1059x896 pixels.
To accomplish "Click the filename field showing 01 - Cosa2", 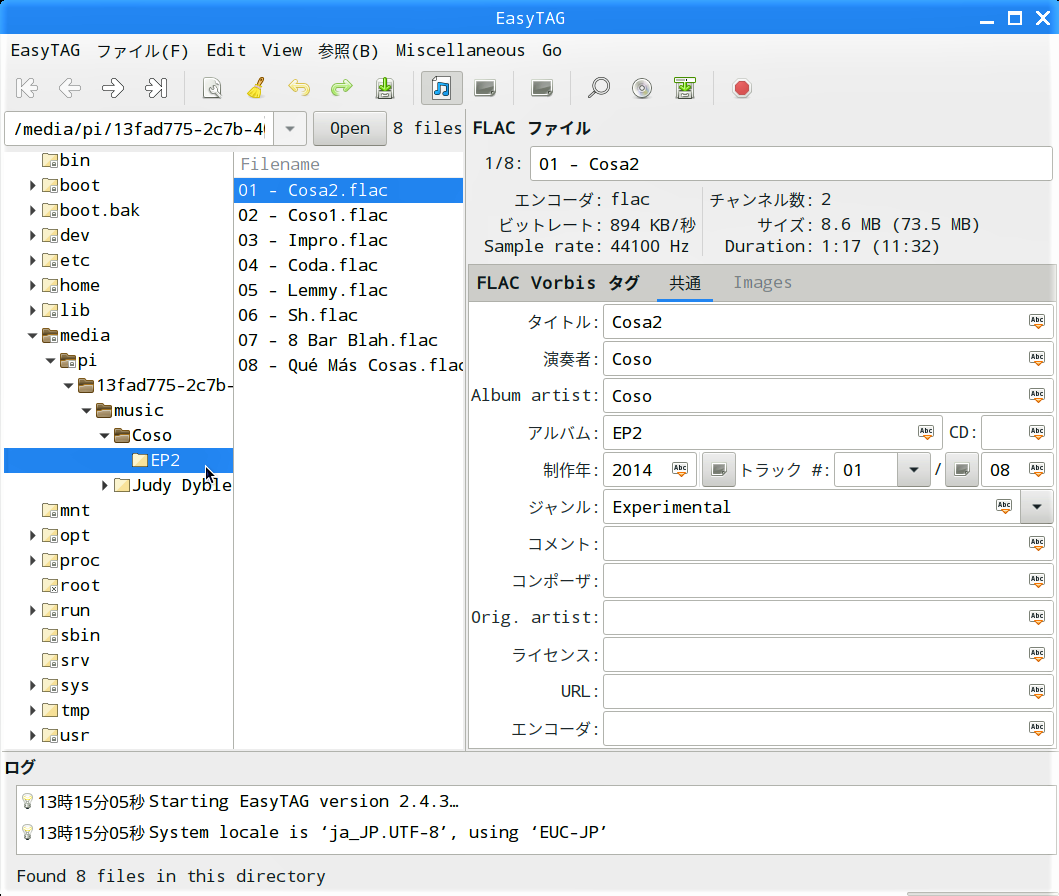I will 791,164.
